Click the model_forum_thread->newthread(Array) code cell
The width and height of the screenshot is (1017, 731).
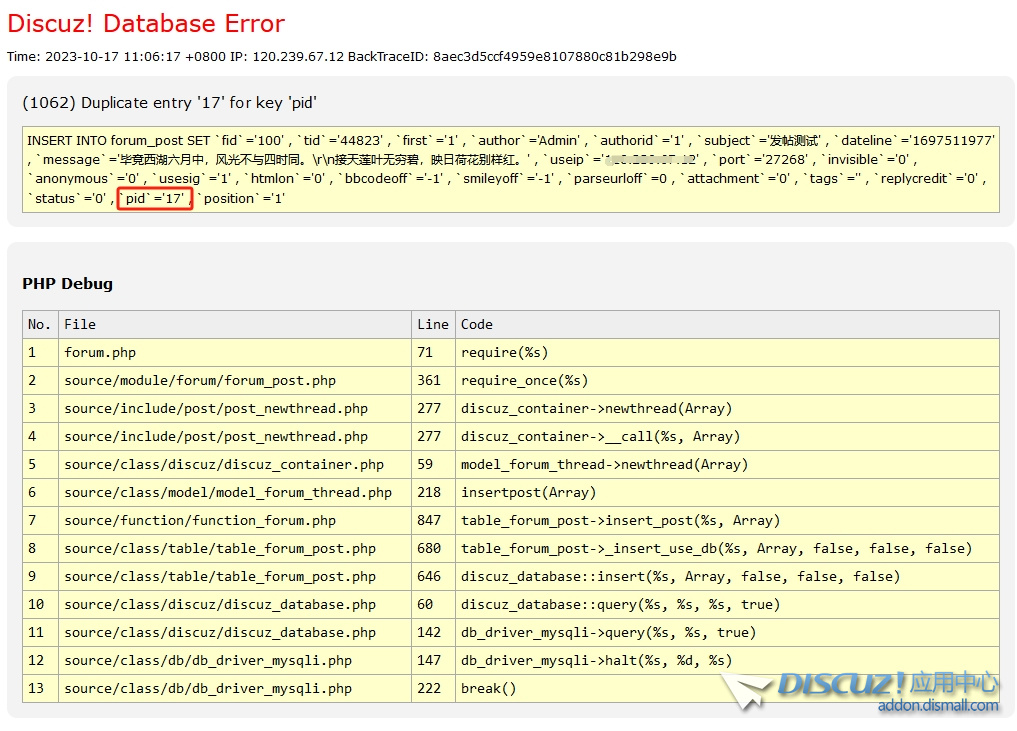(727, 464)
